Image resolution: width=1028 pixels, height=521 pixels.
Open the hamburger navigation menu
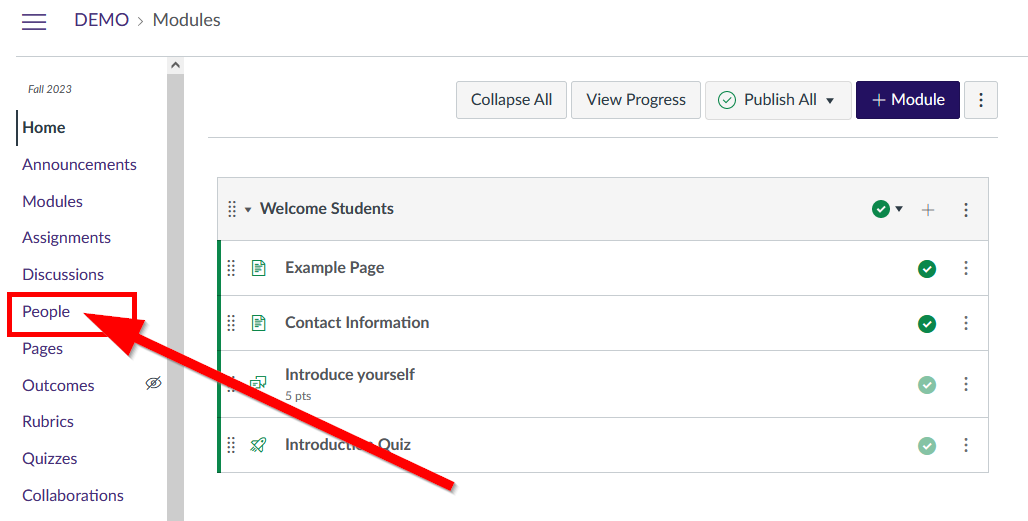(34, 22)
